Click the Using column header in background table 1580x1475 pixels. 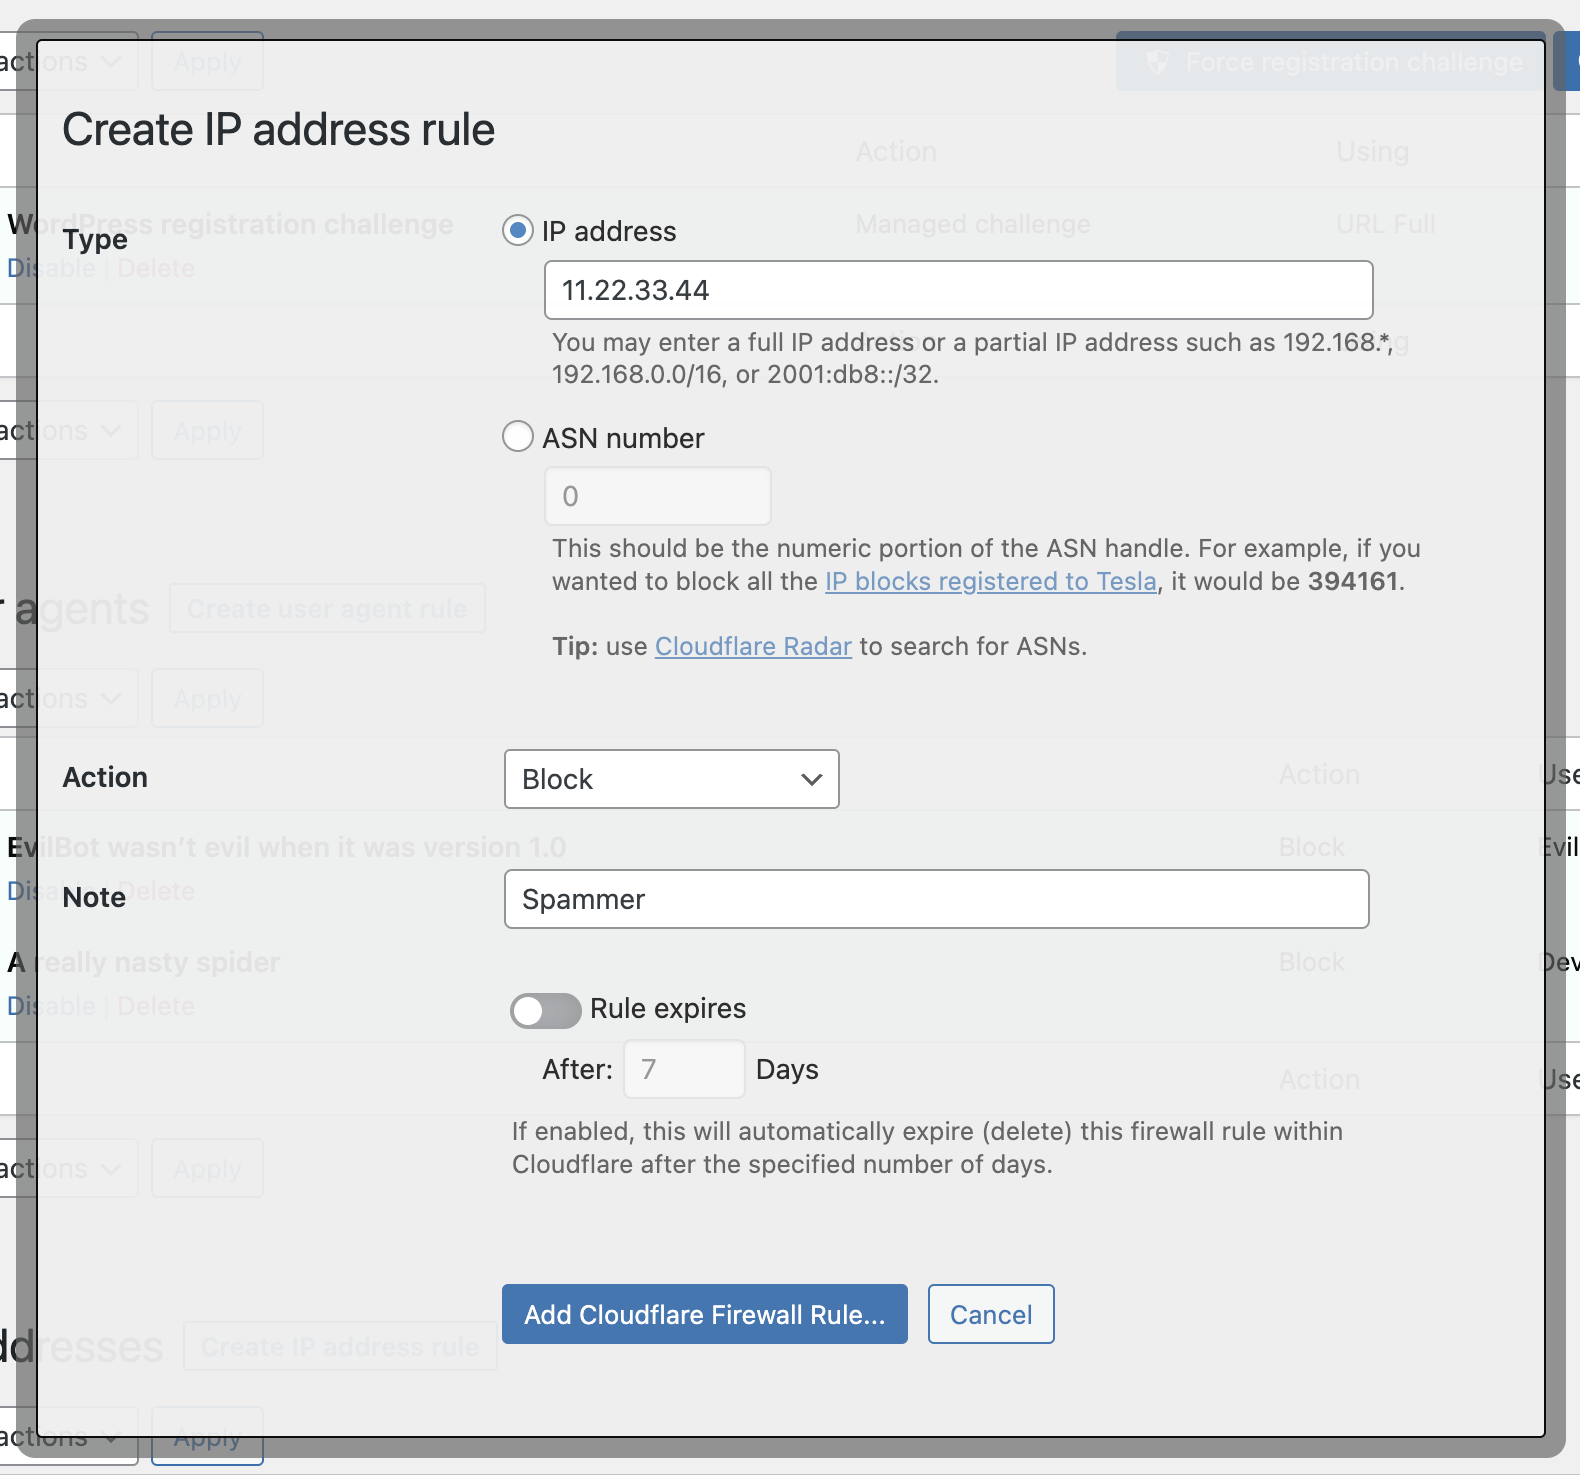pyautogui.click(x=1372, y=152)
